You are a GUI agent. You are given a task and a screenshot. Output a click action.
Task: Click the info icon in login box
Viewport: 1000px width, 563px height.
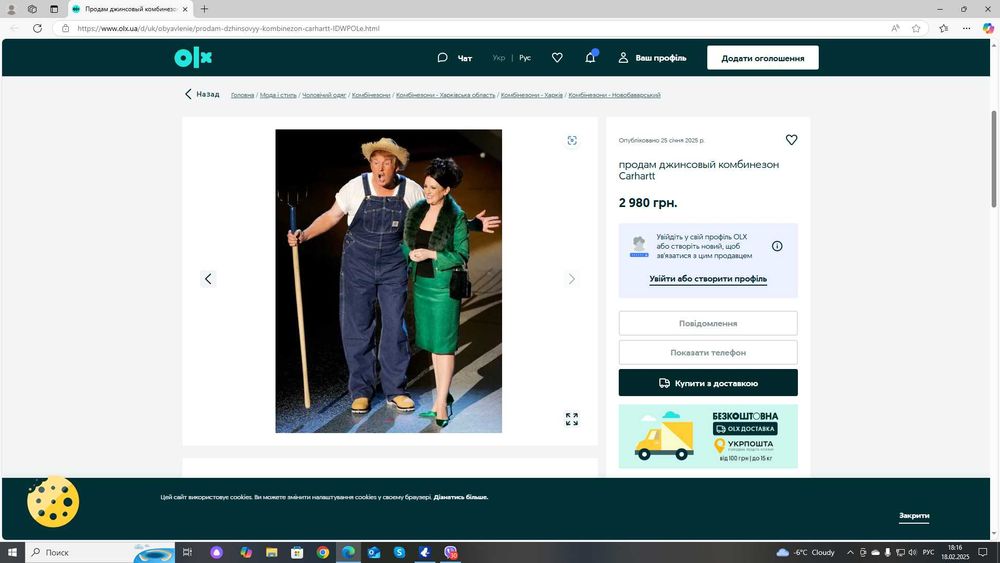coord(777,246)
